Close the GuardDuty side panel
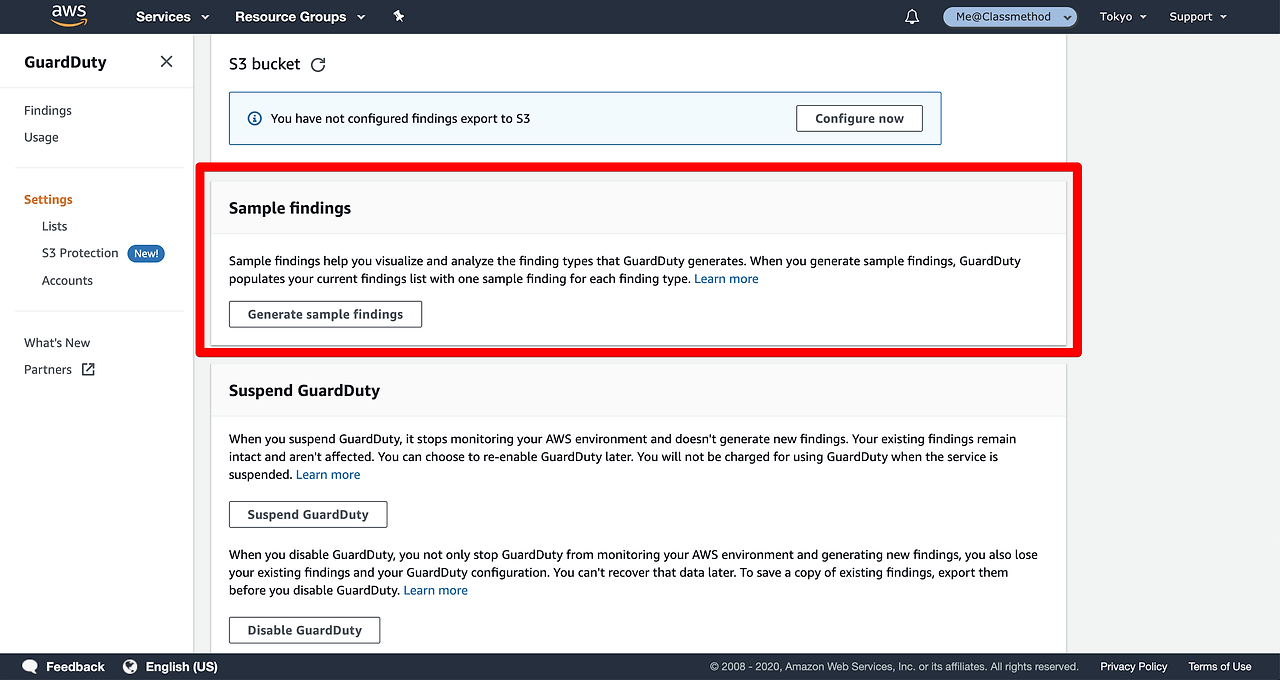 [x=166, y=62]
